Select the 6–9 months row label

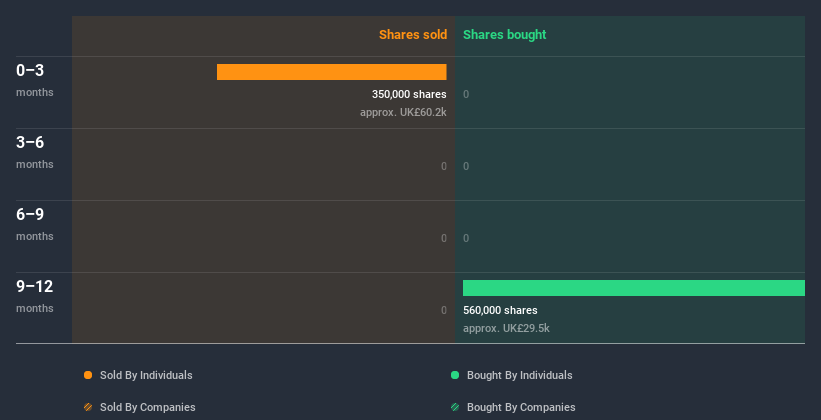pyautogui.click(x=35, y=224)
